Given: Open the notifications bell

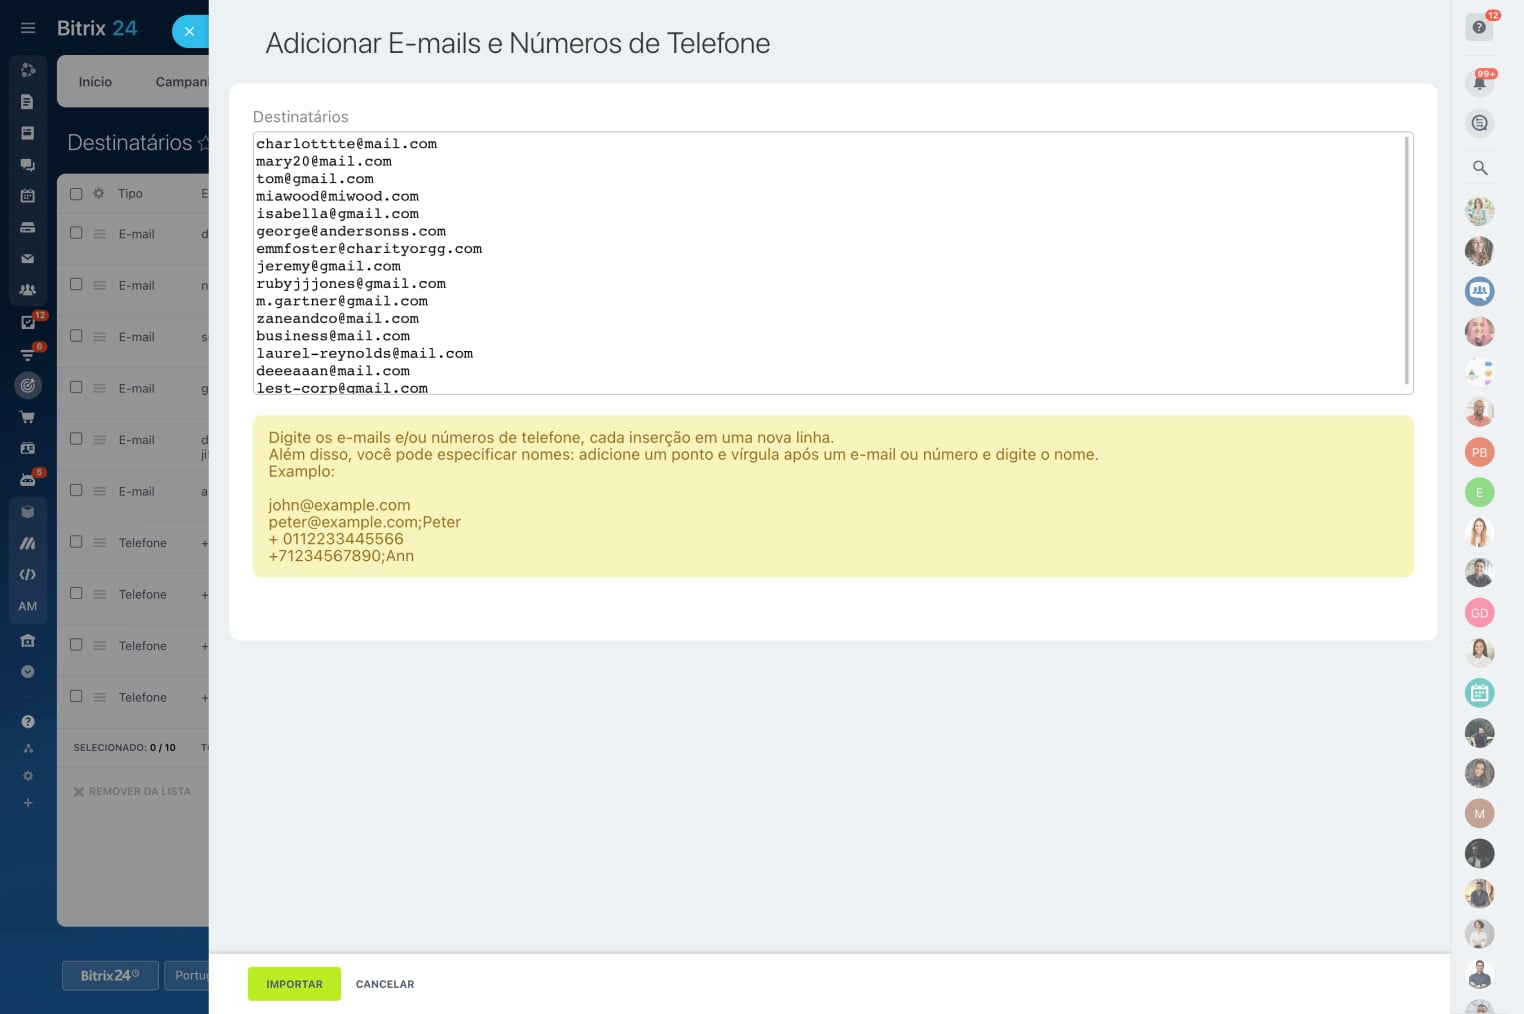Looking at the screenshot, I should pos(1479,82).
